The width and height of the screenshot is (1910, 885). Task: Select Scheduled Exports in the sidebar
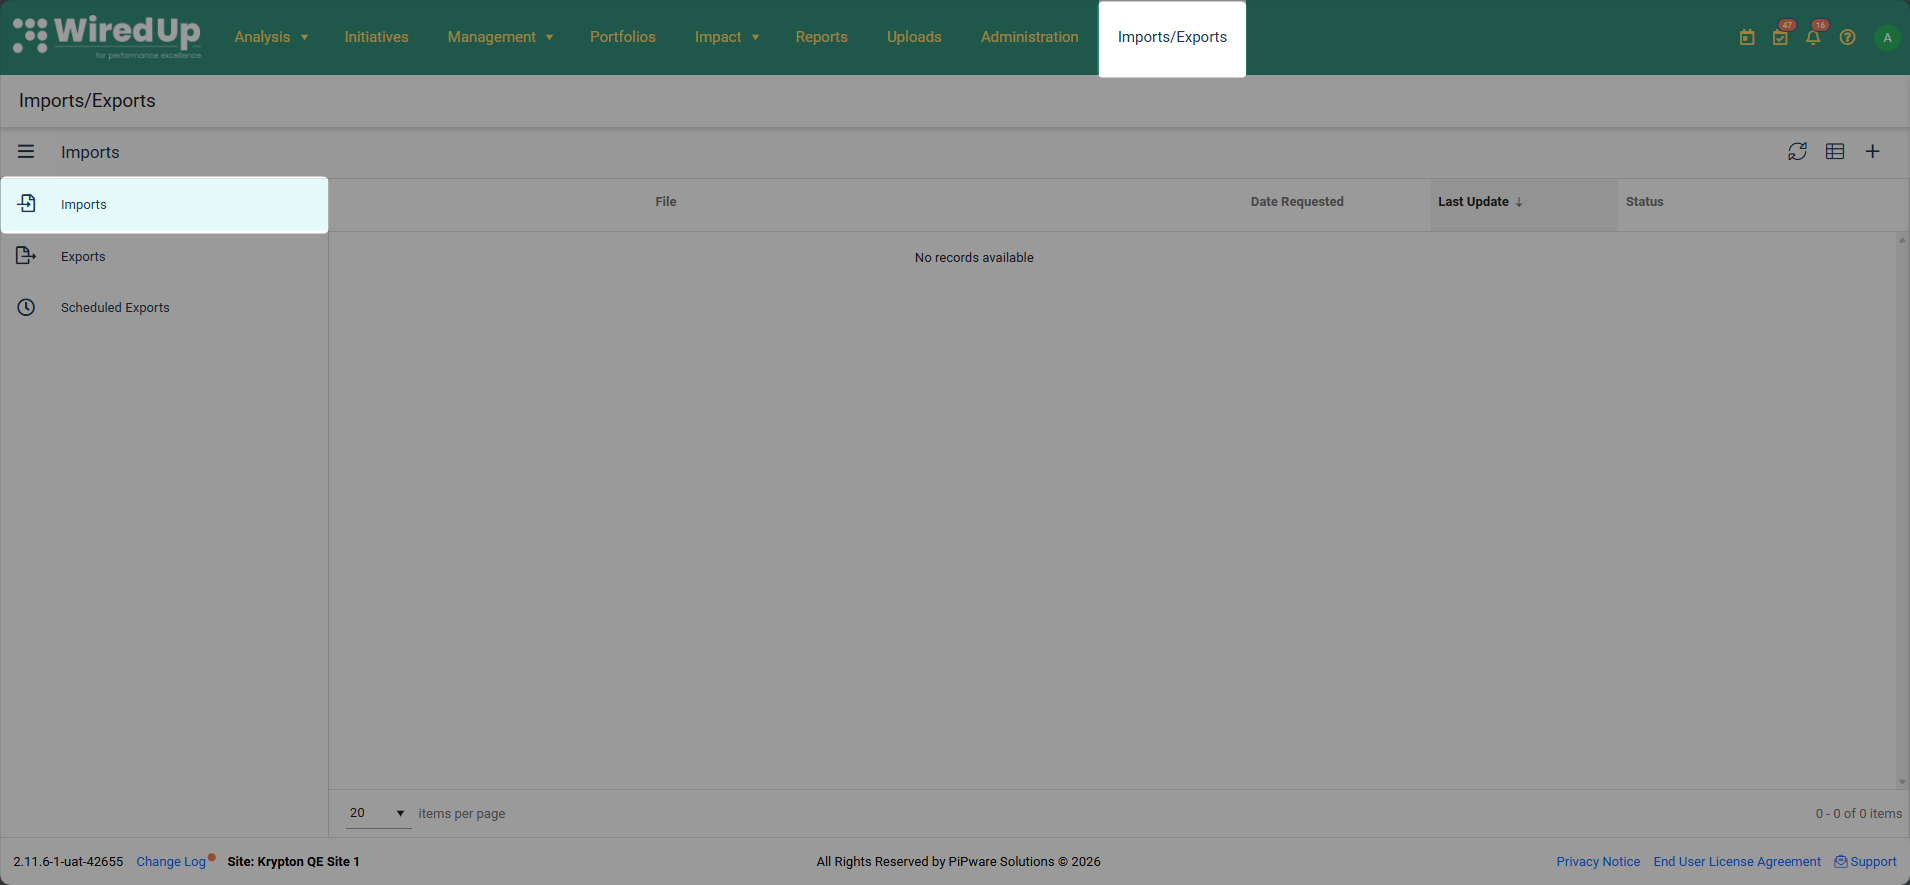point(165,307)
